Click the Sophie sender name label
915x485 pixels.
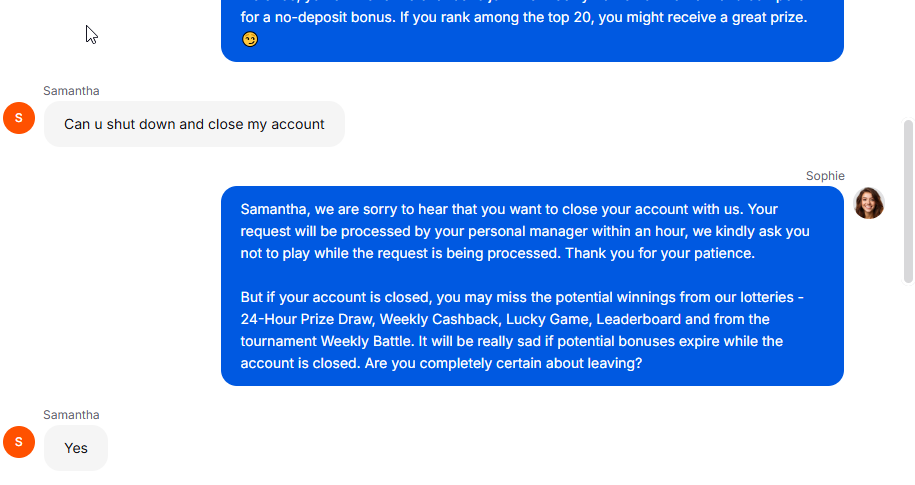[825, 176]
